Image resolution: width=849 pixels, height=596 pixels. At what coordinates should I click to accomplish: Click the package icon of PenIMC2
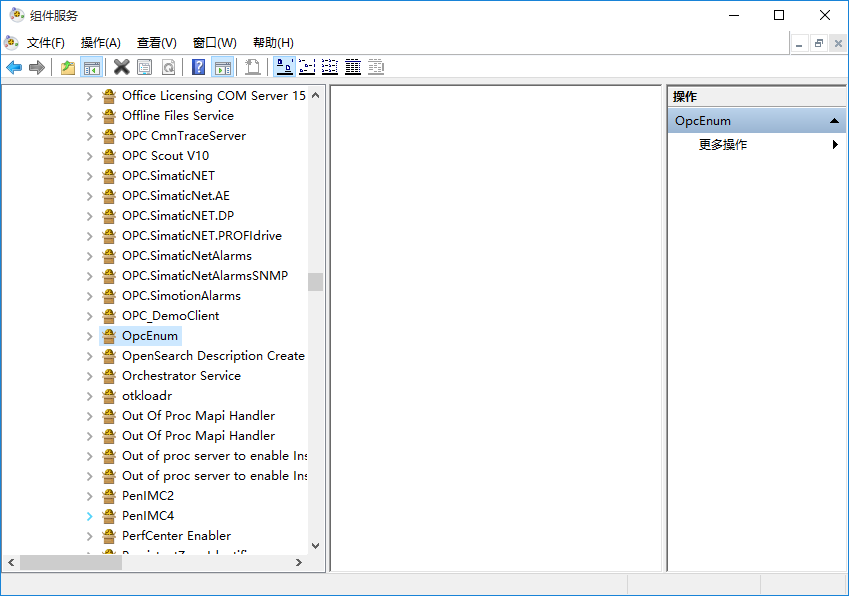(109, 496)
